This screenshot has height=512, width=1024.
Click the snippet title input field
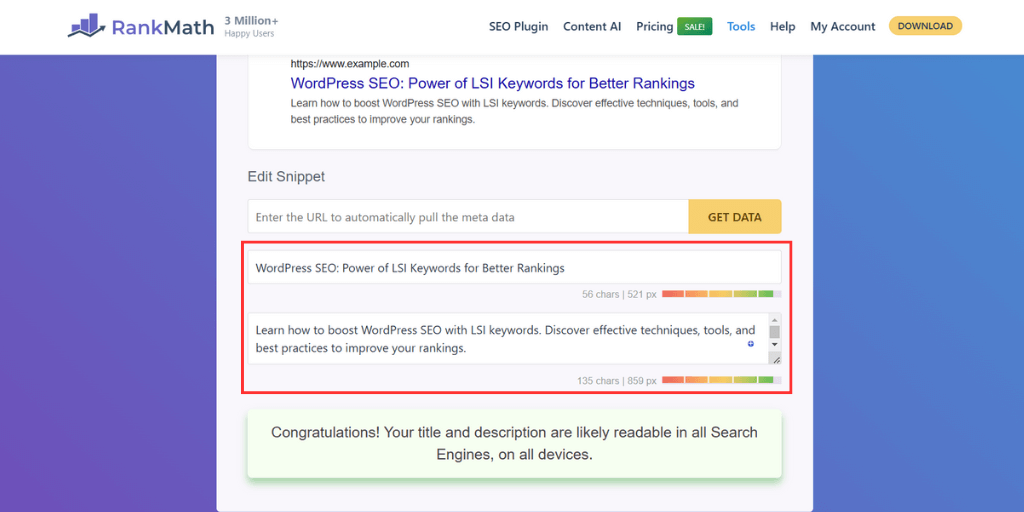[x=515, y=267]
